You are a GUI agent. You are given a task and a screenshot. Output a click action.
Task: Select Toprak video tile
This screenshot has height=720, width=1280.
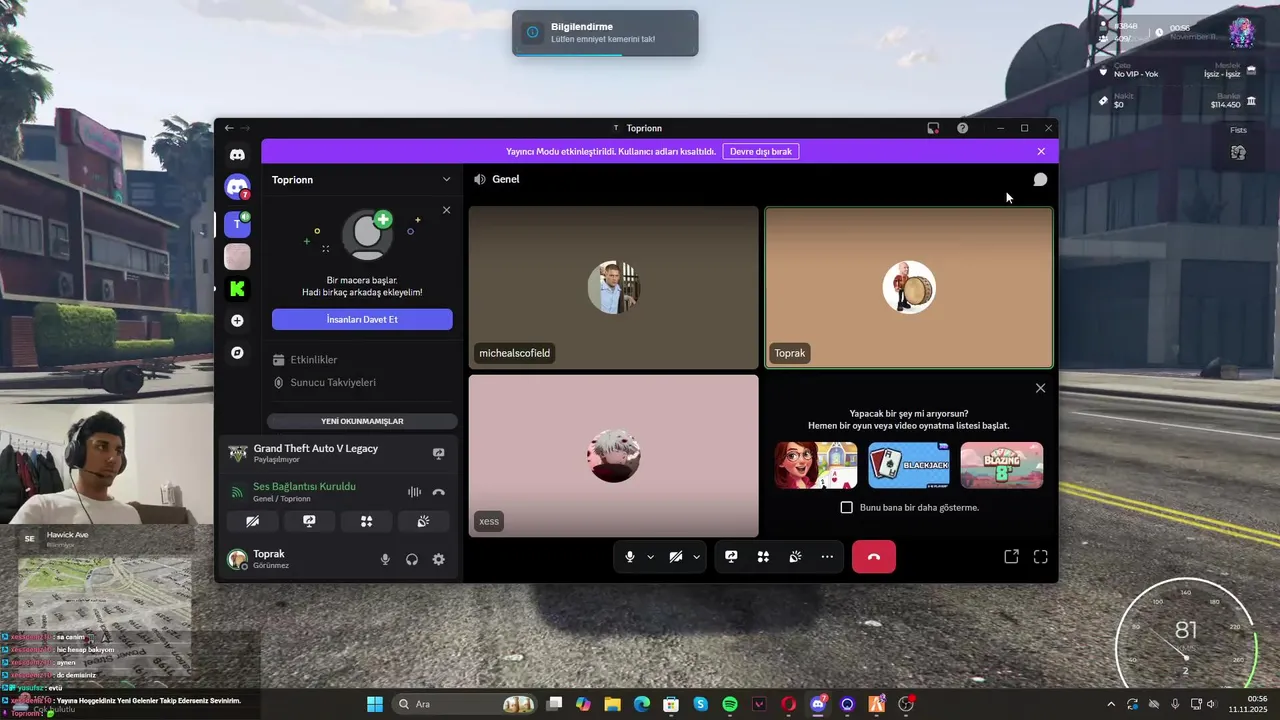coord(909,287)
